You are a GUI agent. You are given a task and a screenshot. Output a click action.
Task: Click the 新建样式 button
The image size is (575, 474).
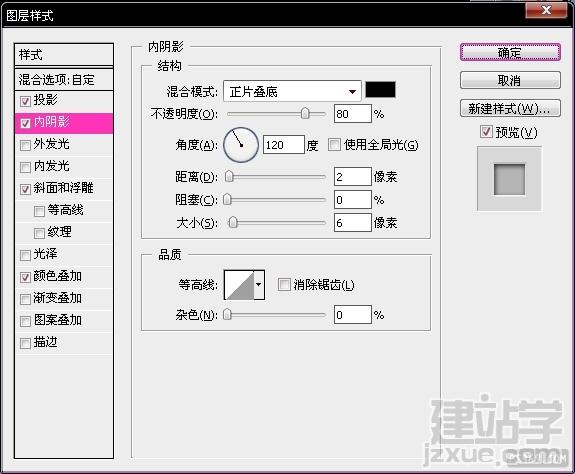point(510,108)
